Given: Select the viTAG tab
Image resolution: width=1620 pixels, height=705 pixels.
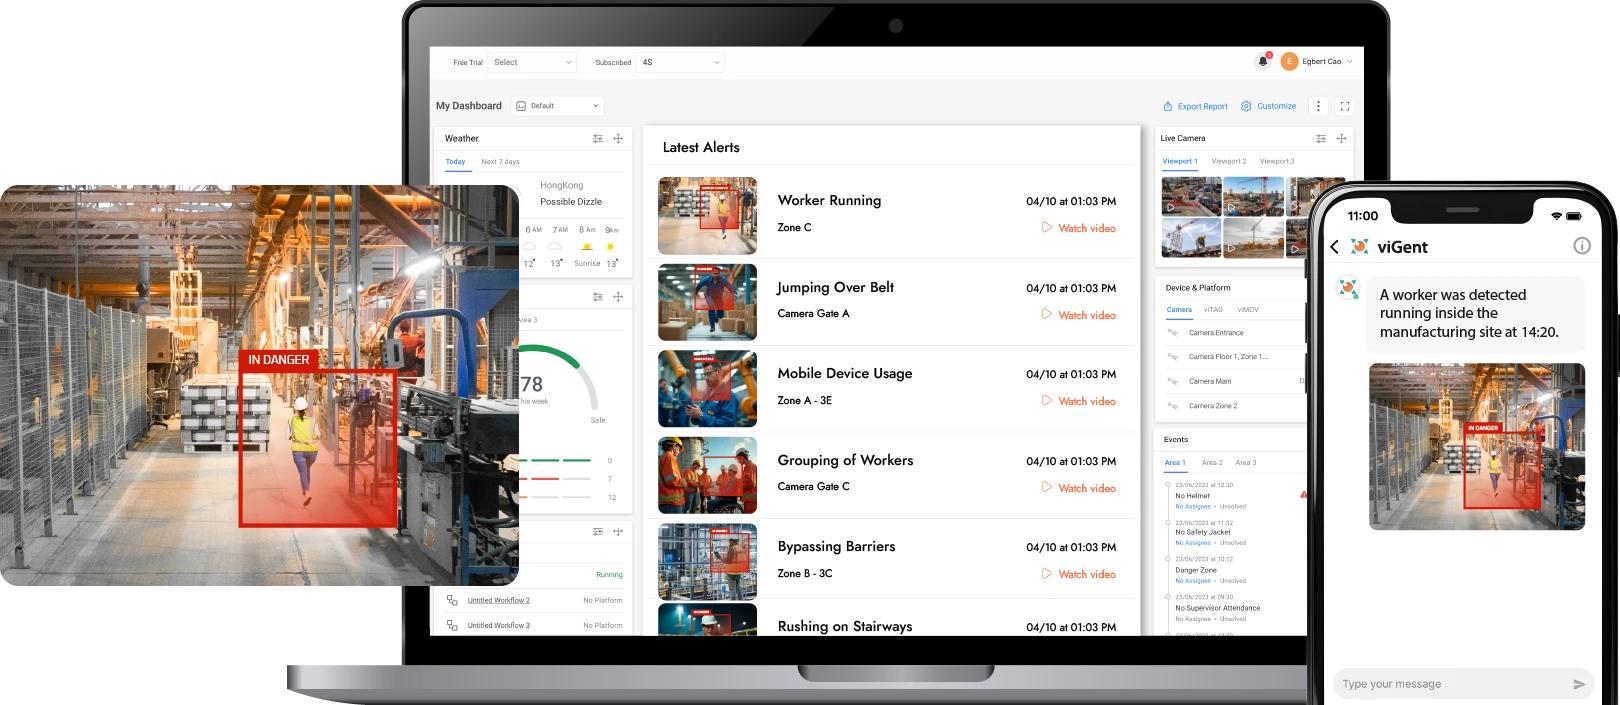Looking at the screenshot, I should tap(1213, 310).
